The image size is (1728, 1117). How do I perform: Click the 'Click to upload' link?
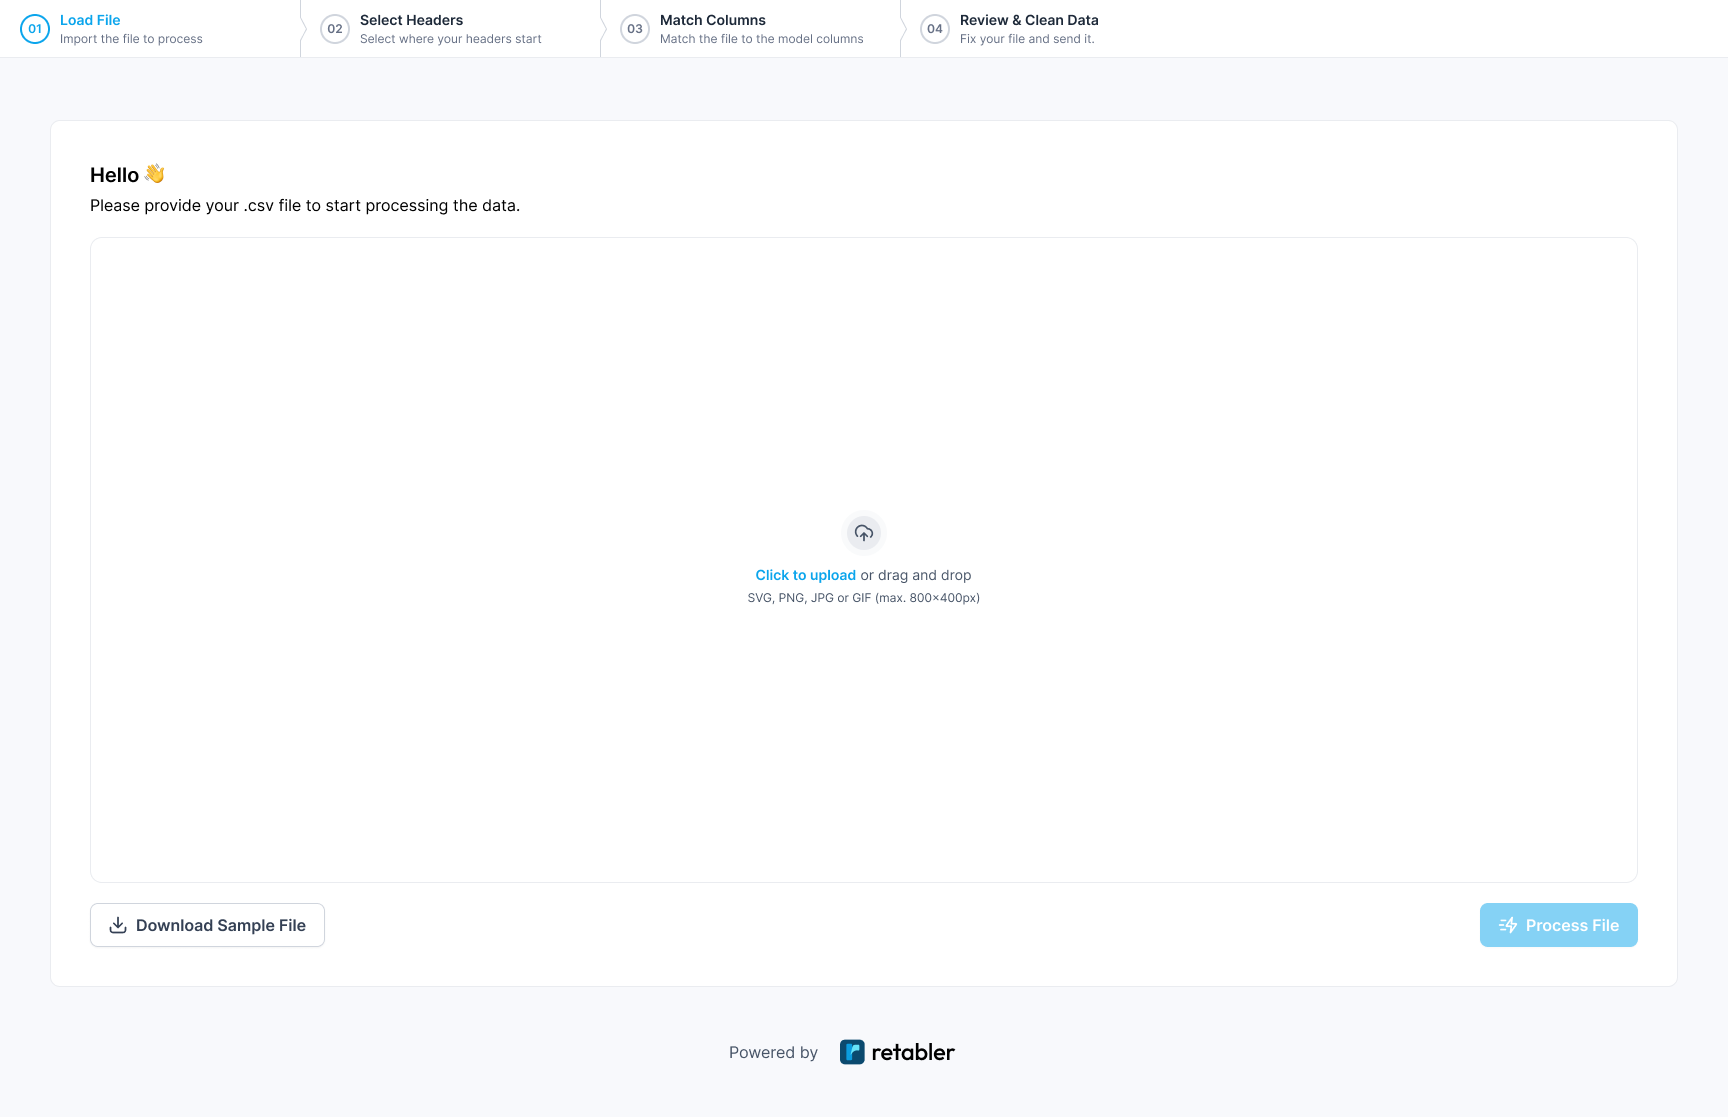pyautogui.click(x=805, y=575)
